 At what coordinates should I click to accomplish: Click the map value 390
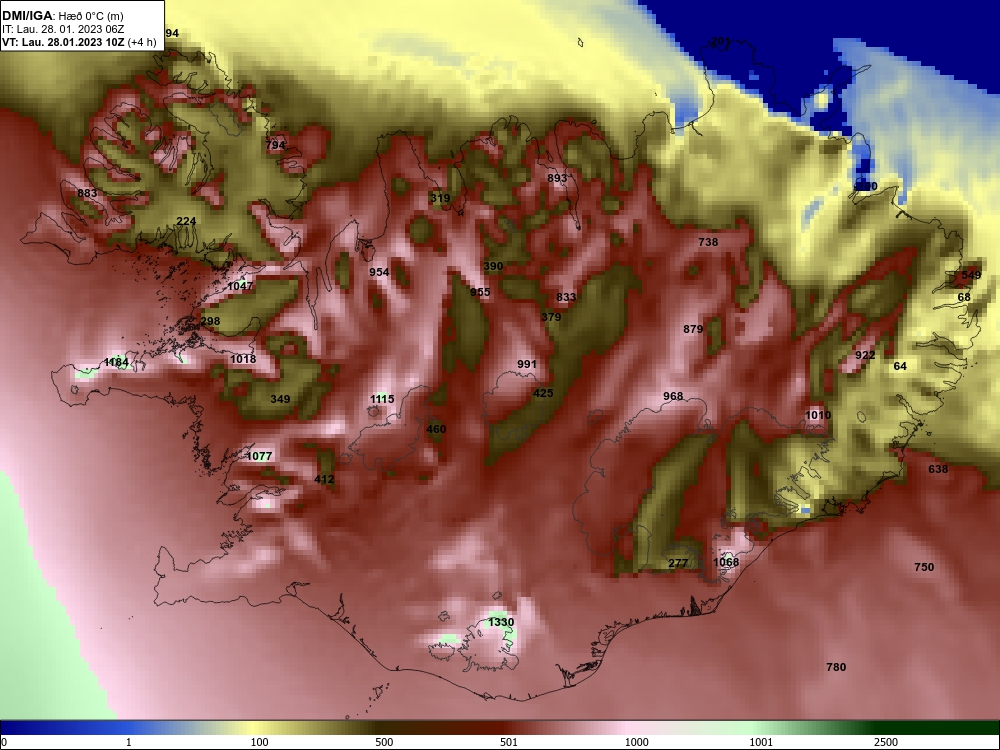pos(493,267)
